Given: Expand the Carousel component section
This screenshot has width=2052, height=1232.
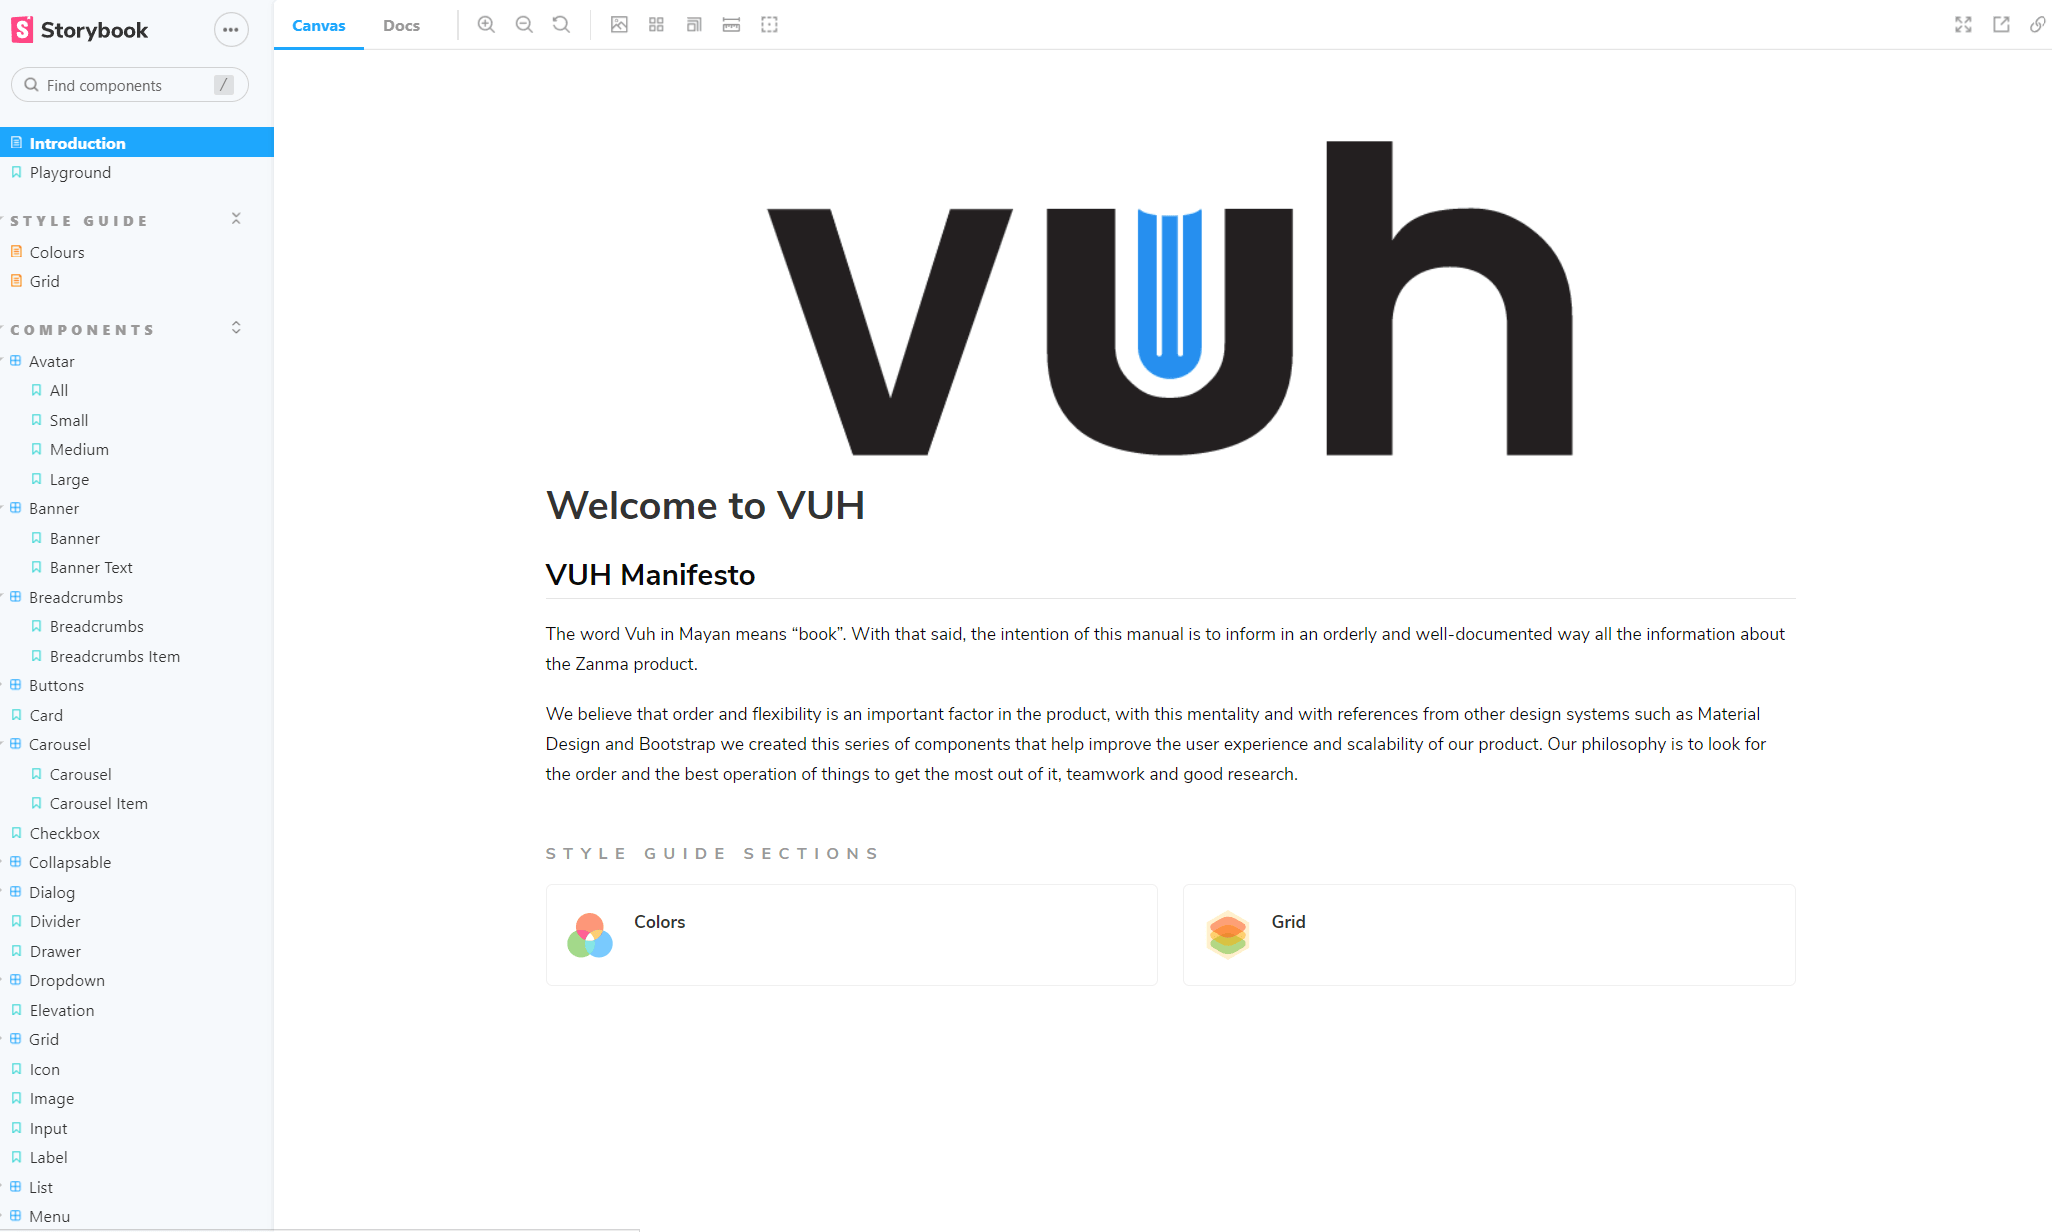Looking at the screenshot, I should click(x=60, y=744).
